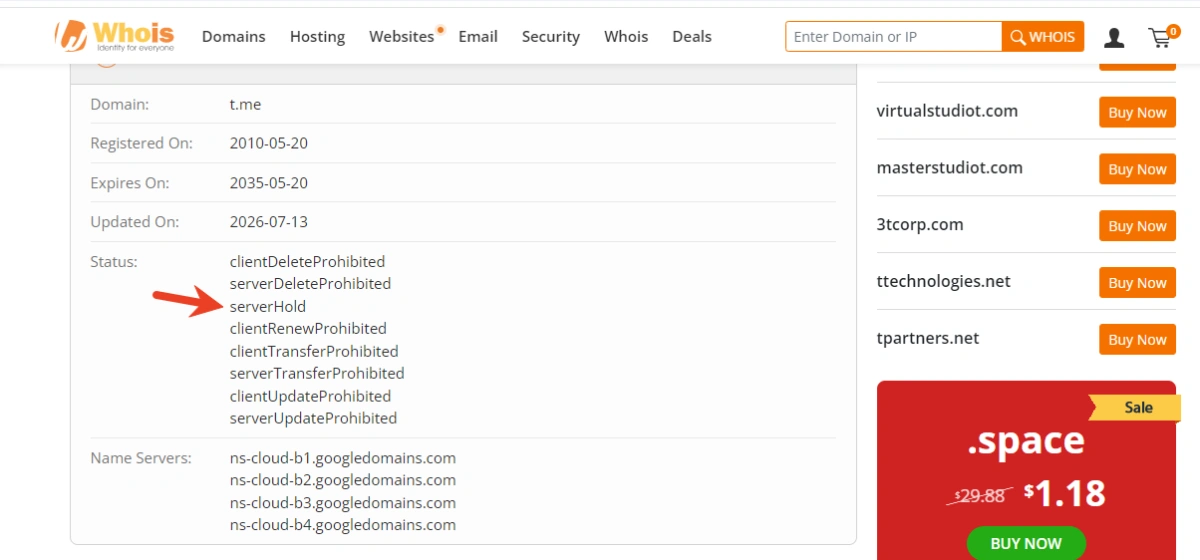Image resolution: width=1200 pixels, height=560 pixels.
Task: Click the yellow Sale ribbon badge
Action: point(1134,407)
